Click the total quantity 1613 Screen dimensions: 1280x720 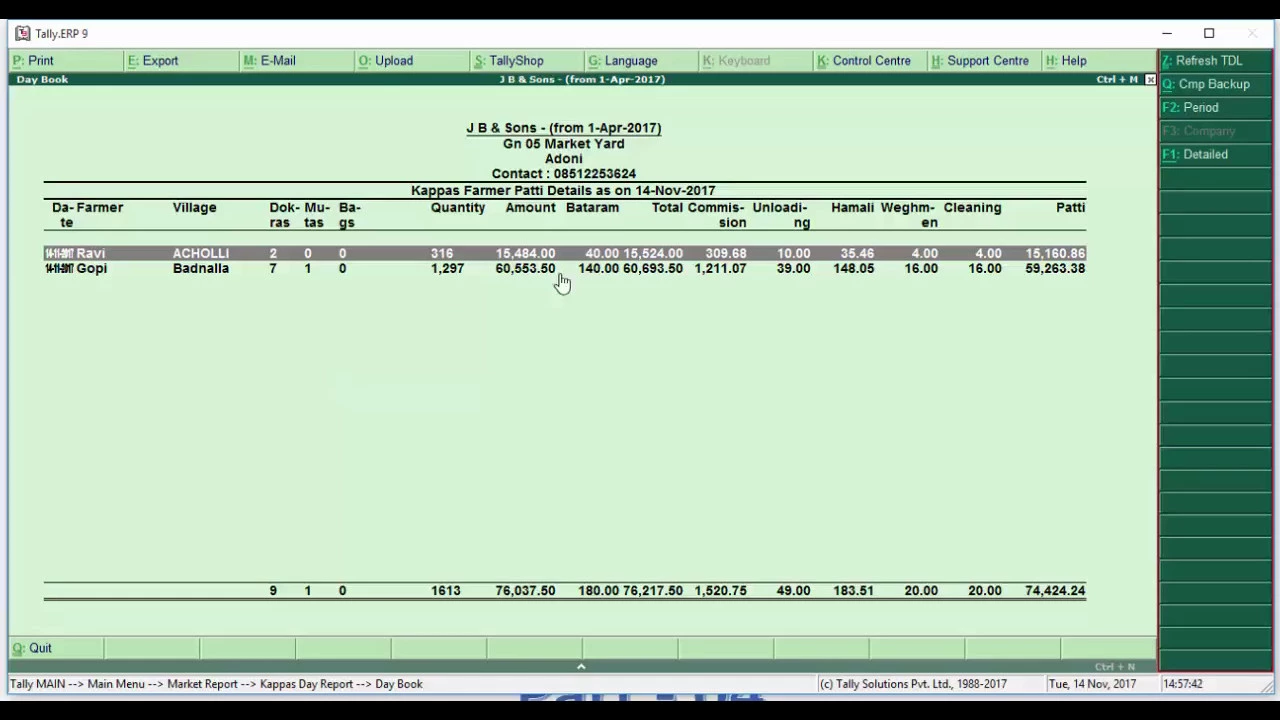[x=446, y=591]
